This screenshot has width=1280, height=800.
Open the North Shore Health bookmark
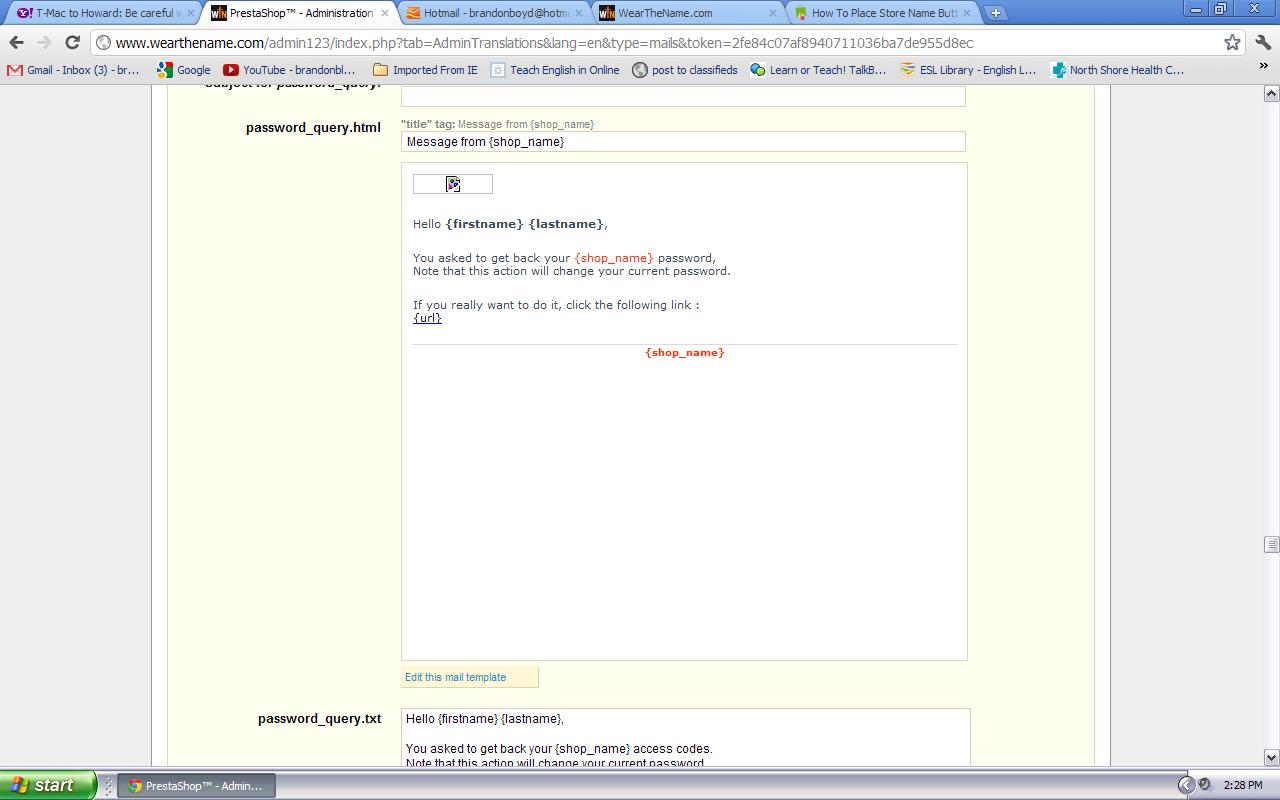(x=1118, y=70)
